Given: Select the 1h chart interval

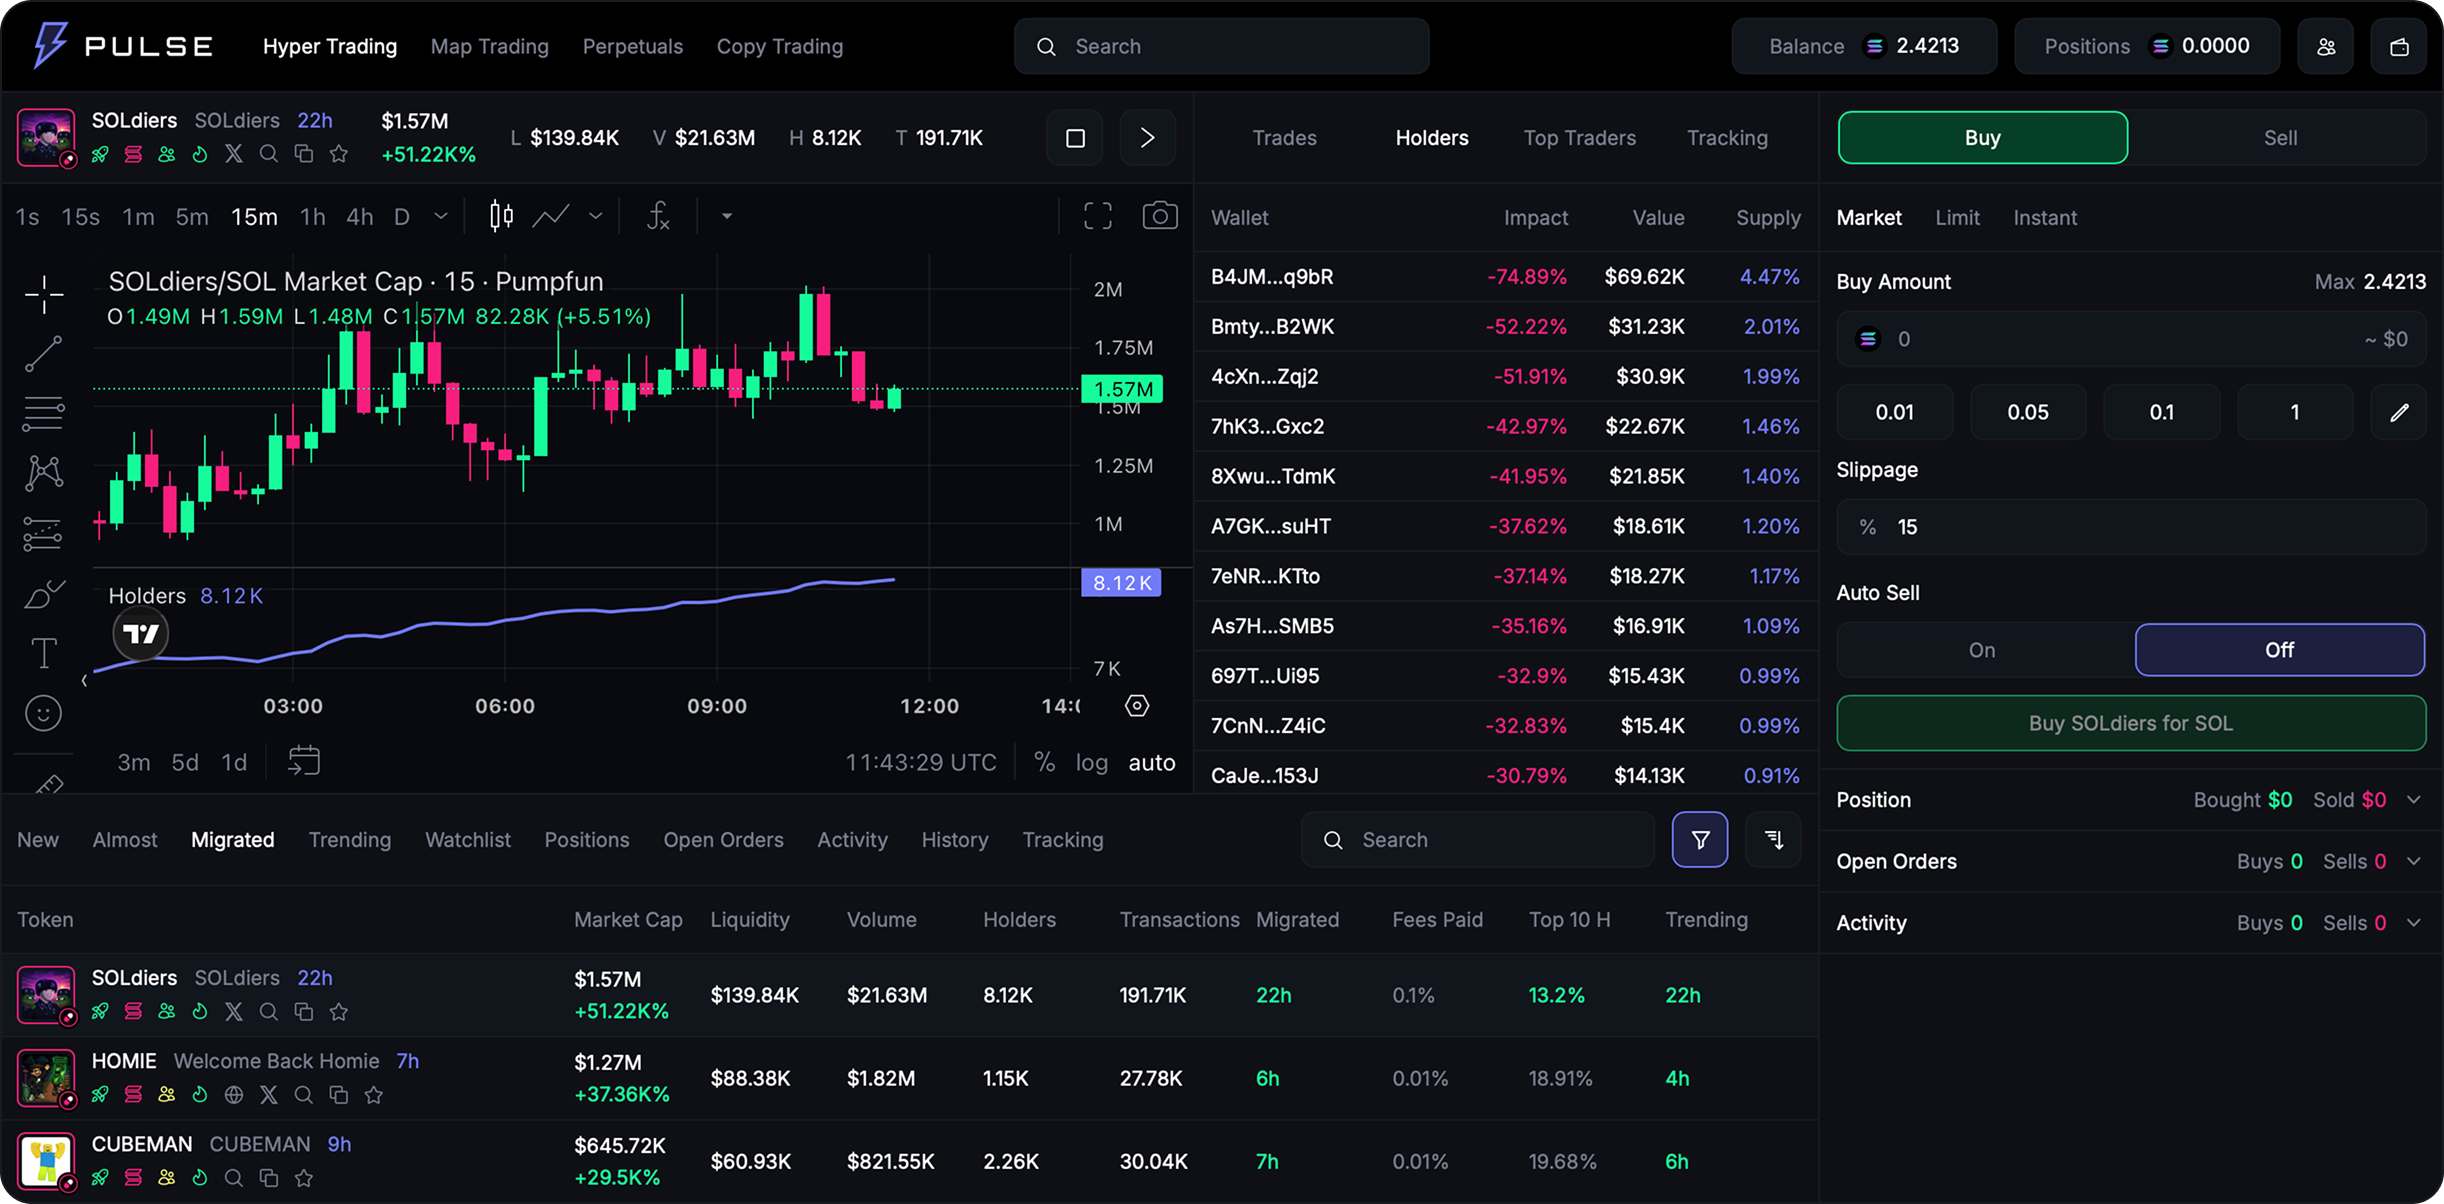Looking at the screenshot, I should pyautogui.click(x=313, y=217).
